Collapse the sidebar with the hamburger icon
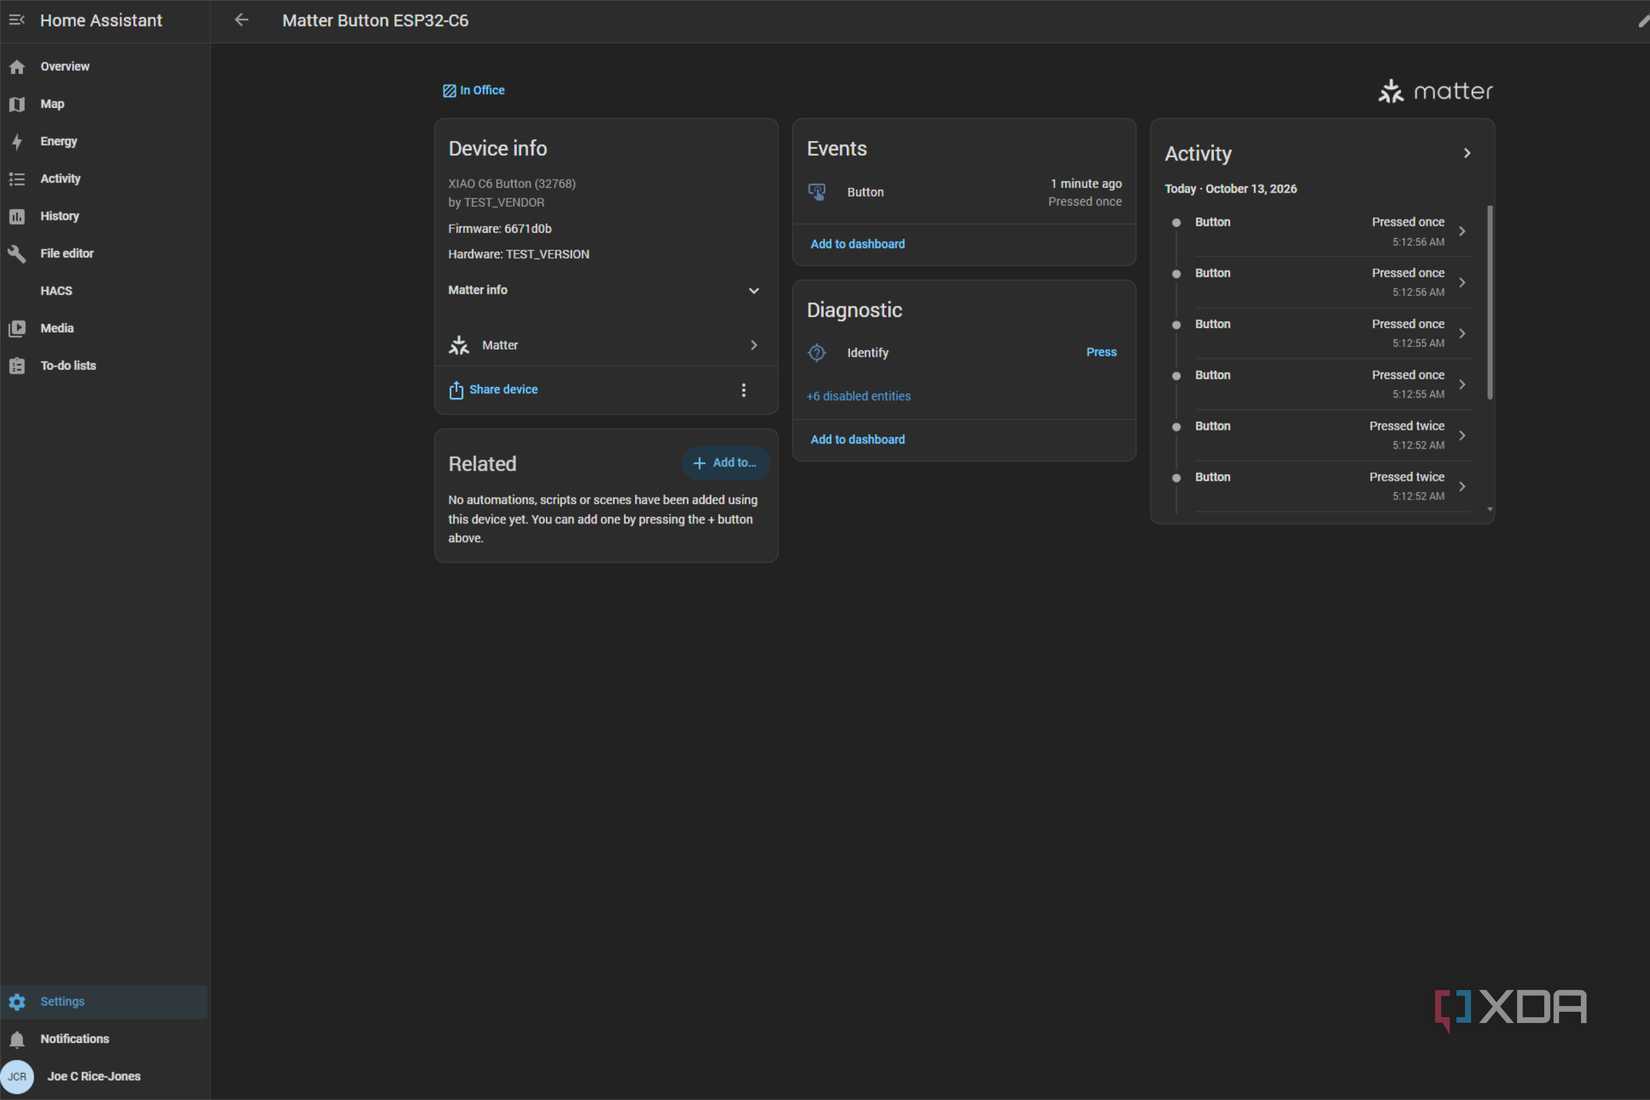 coord(17,20)
